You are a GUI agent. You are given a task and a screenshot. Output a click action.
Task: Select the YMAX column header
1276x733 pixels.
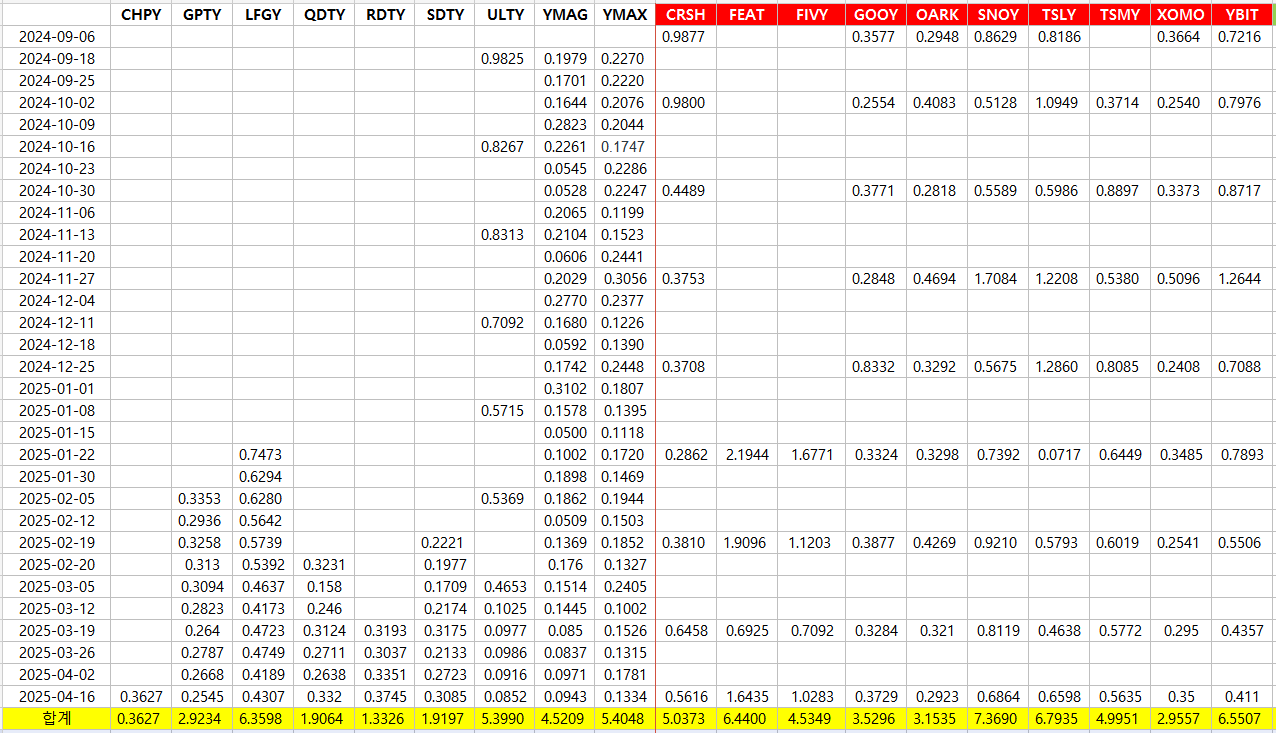625,14
